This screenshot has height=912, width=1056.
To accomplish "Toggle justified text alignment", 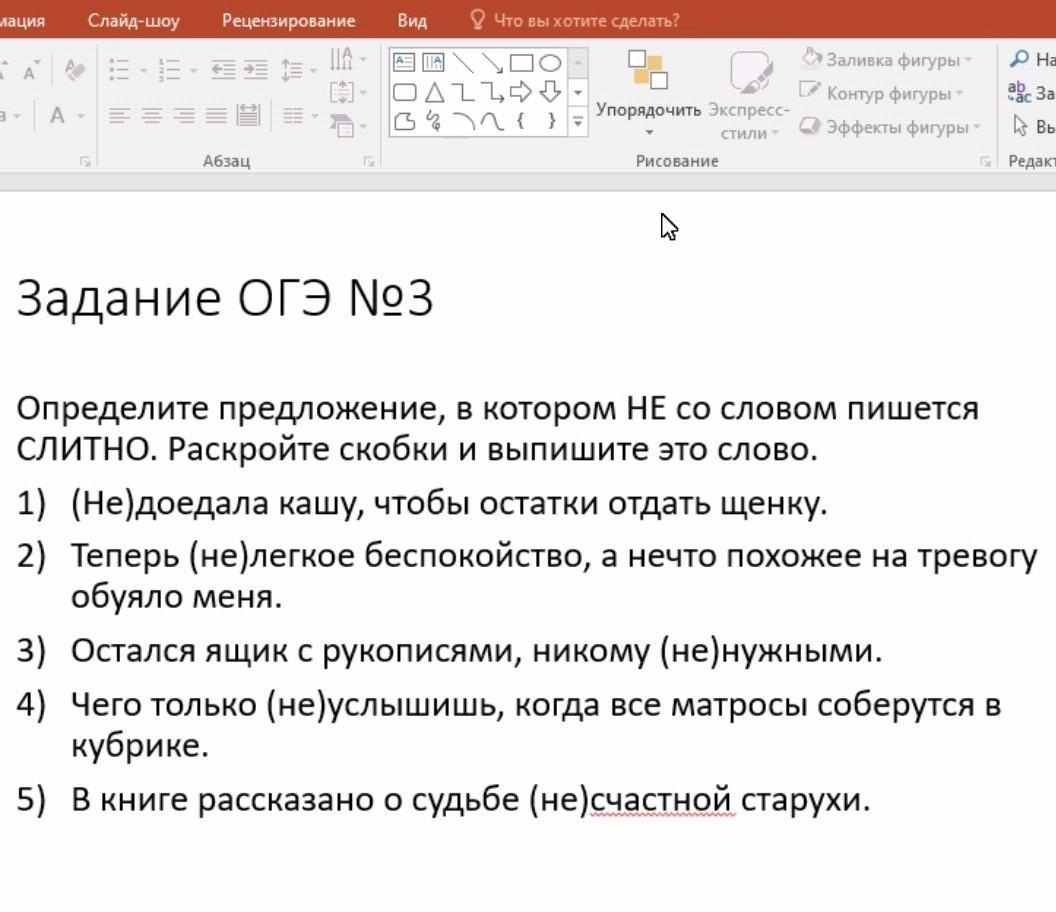I will pos(216,116).
